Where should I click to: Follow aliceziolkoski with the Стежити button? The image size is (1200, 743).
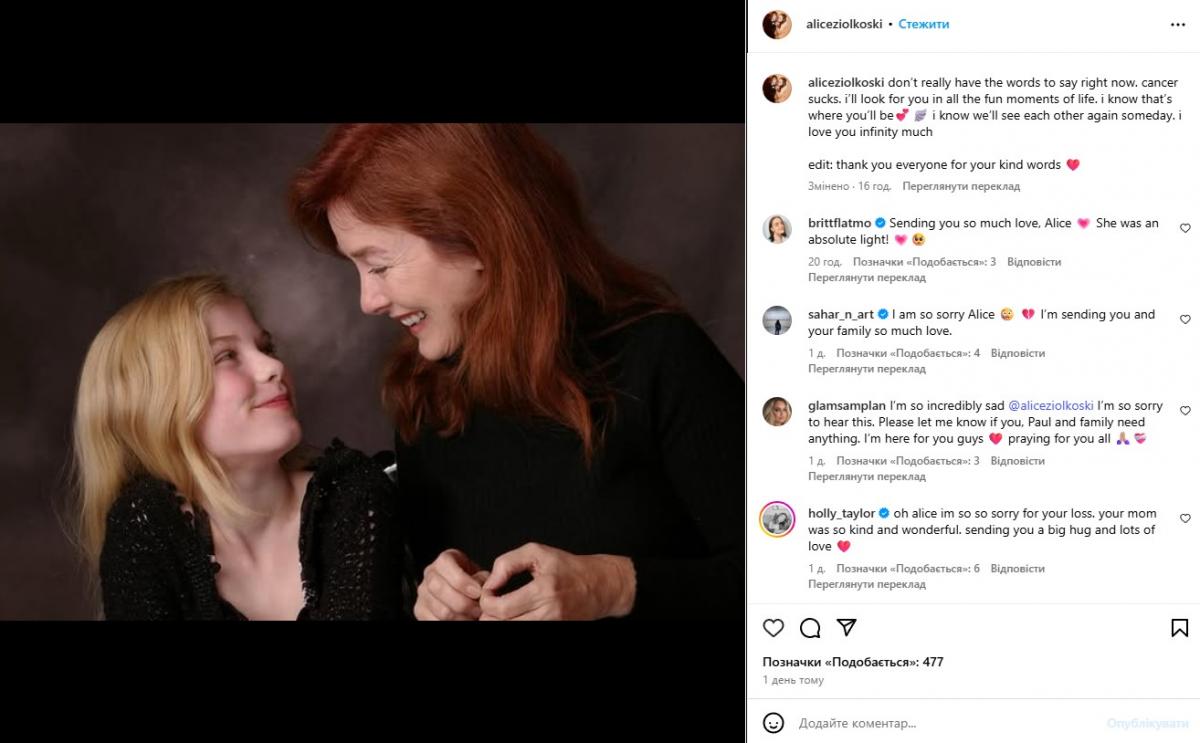pyautogui.click(x=924, y=24)
